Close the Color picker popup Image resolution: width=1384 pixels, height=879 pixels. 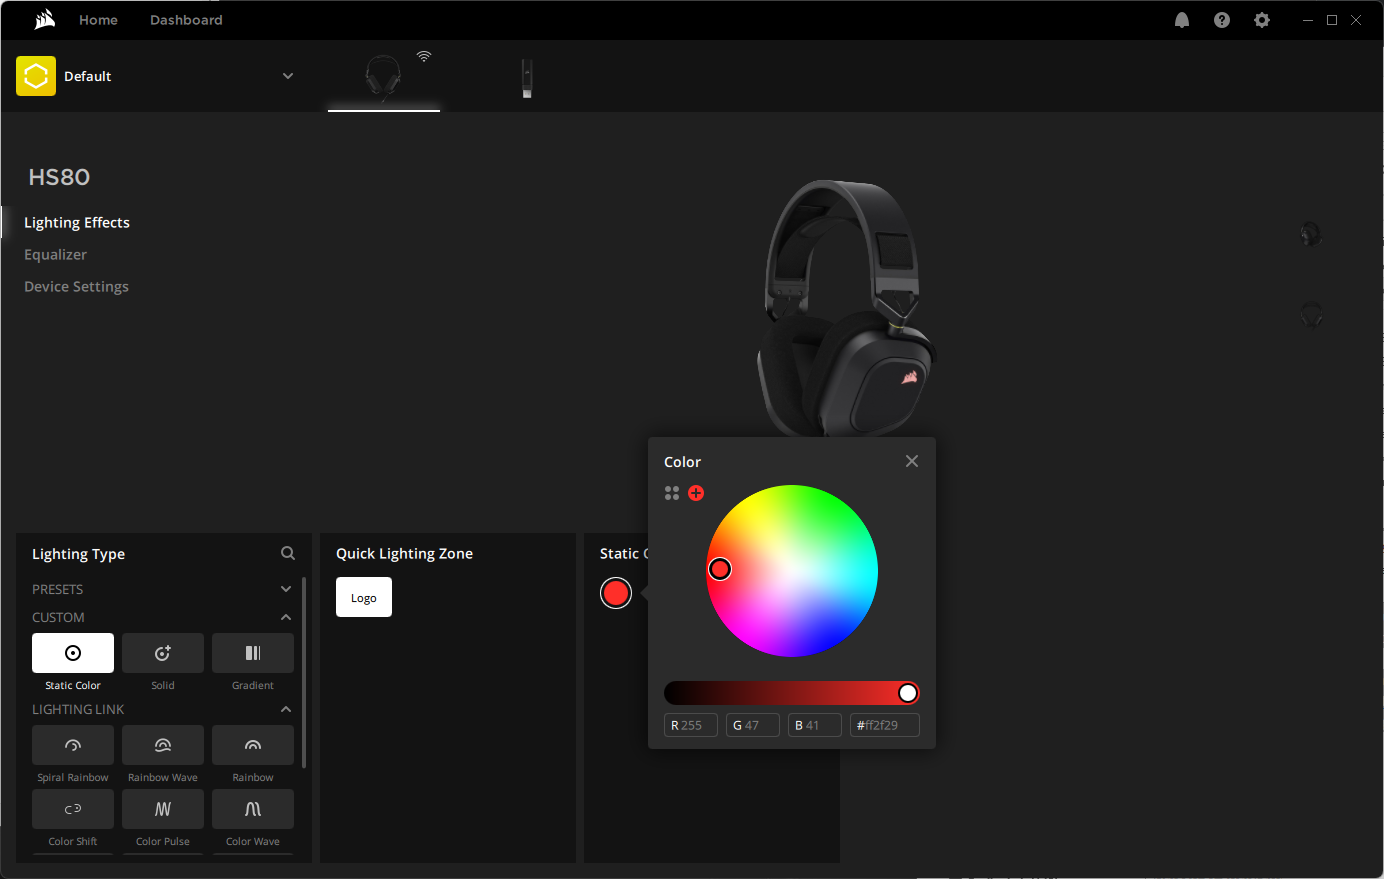[x=912, y=461]
